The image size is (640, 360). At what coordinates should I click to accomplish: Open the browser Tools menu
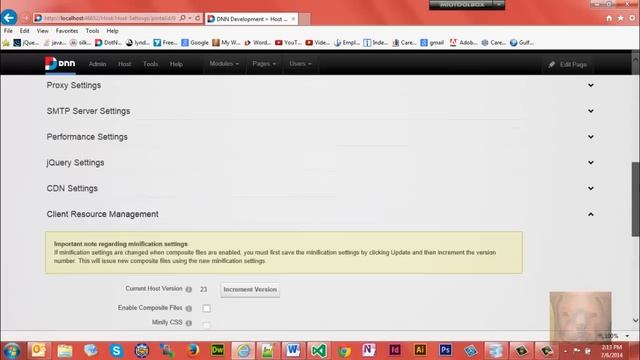coord(92,31)
